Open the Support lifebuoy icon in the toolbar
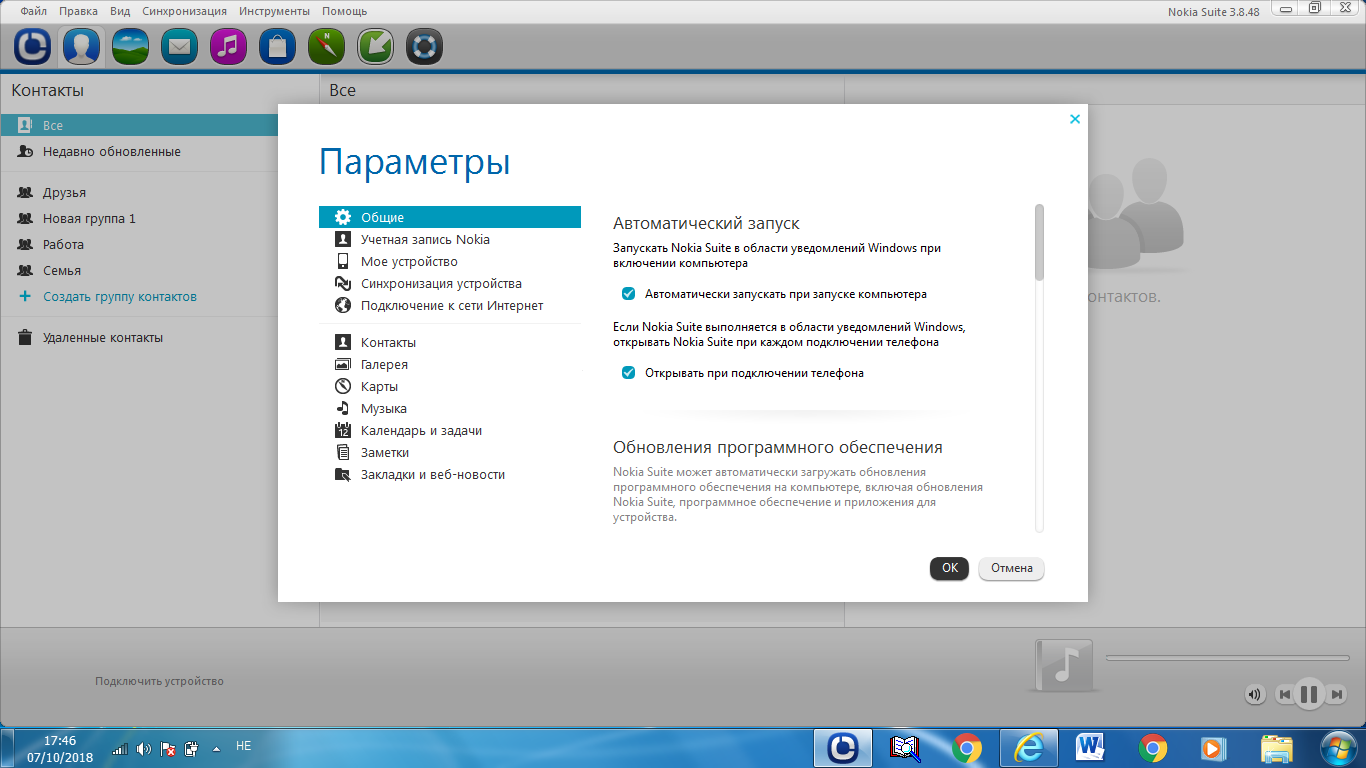Screen dimensions: 1366x768 click(x=424, y=46)
